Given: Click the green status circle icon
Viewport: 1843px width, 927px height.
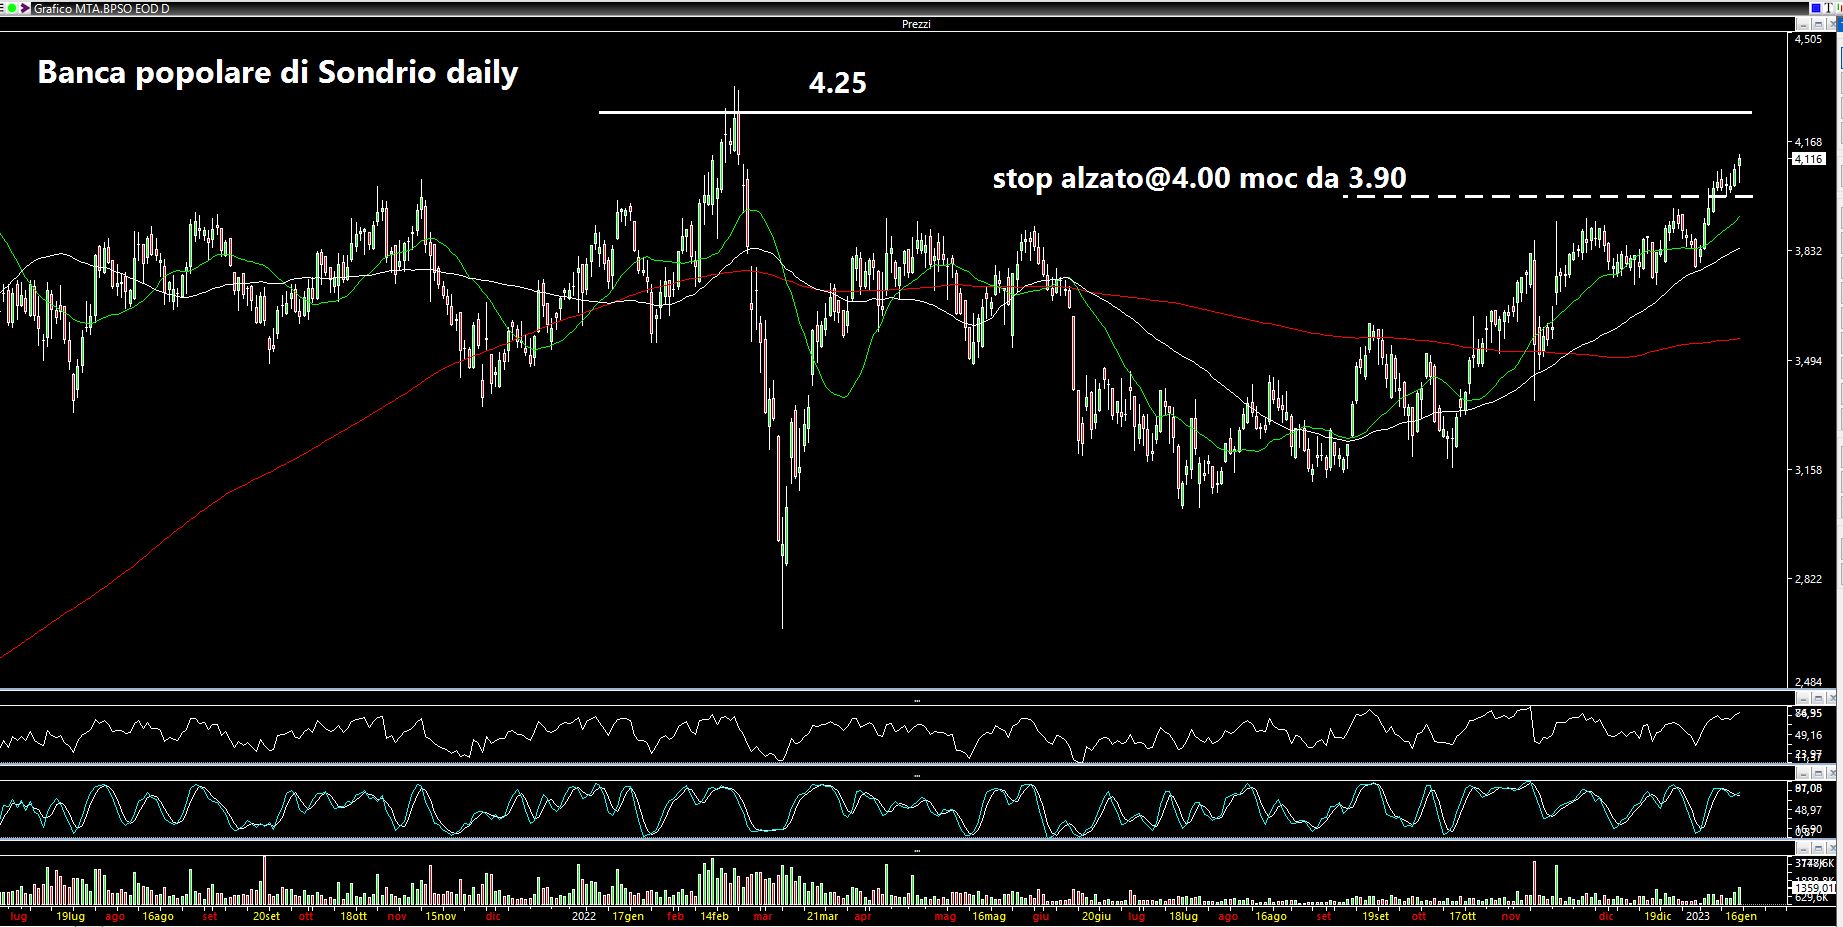Looking at the screenshot, I should tap(12, 8).
